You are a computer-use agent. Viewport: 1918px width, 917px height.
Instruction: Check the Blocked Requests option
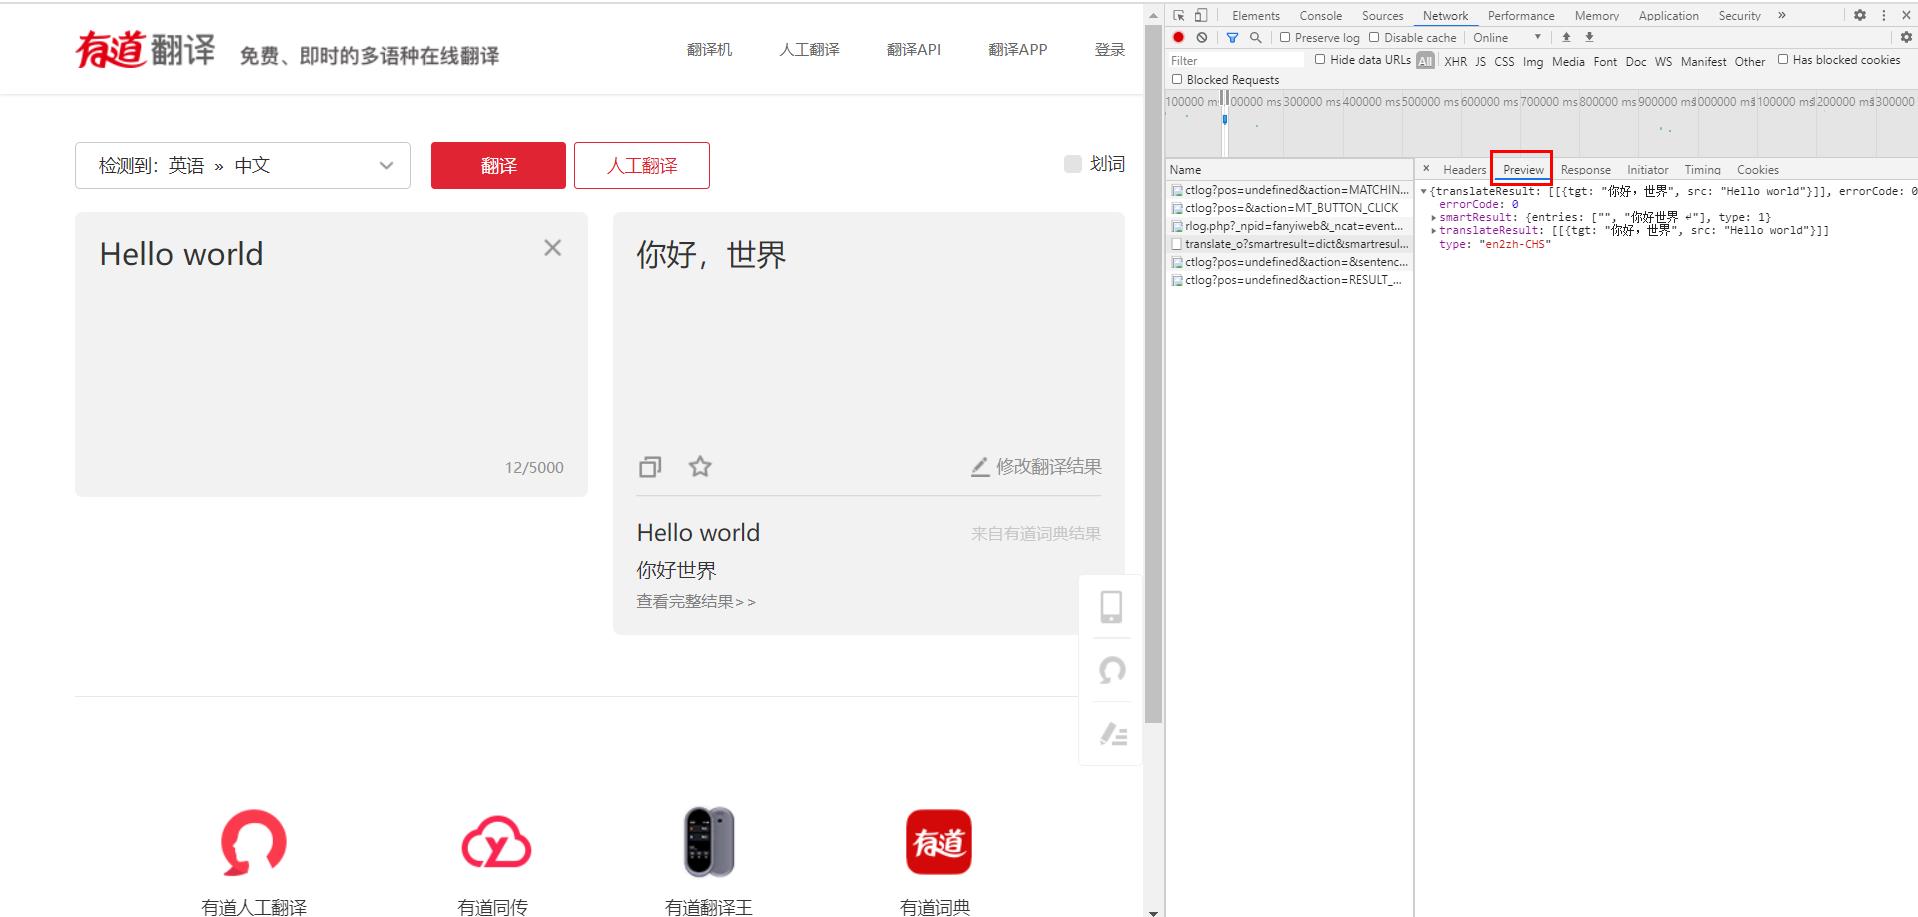(1177, 79)
